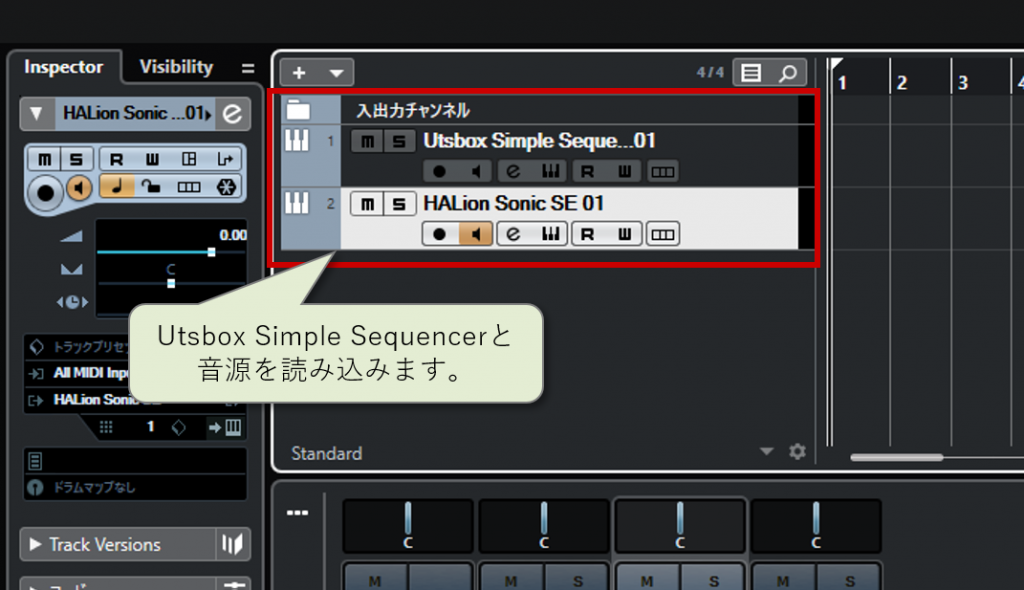Mute Utsbox Simple Sequencer track
Viewport: 1024px width, 590px height.
tap(367, 141)
